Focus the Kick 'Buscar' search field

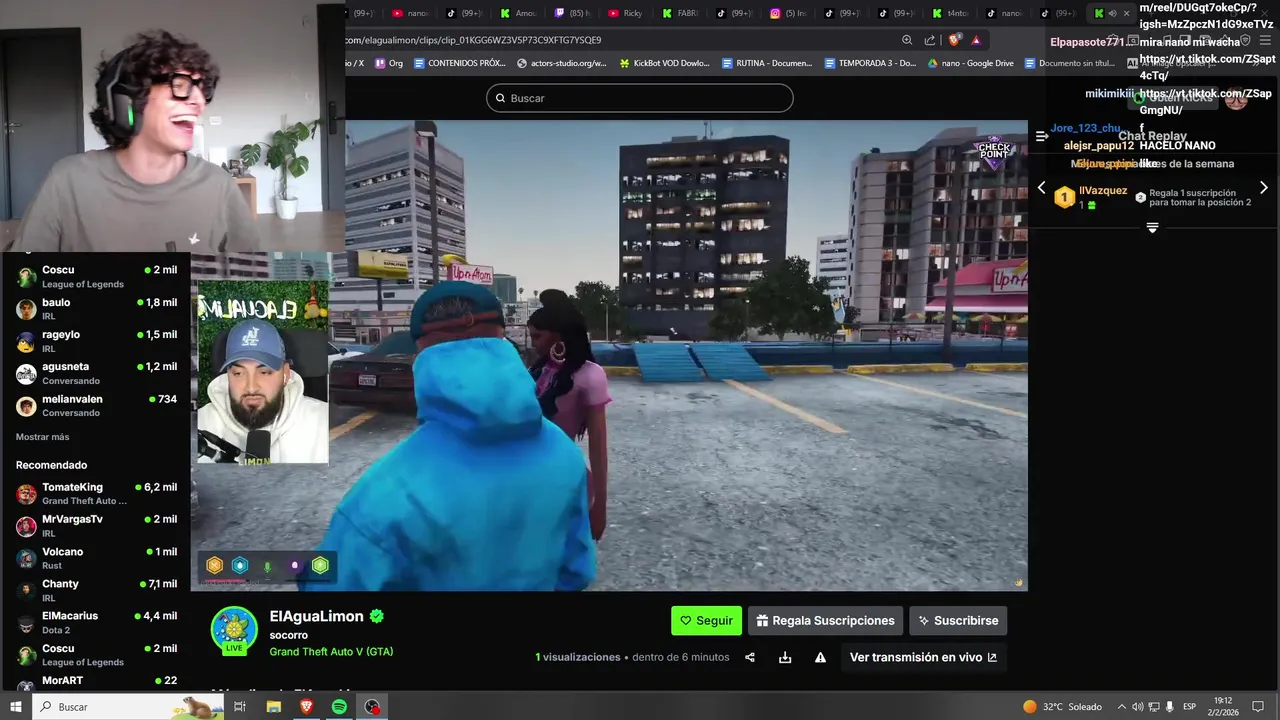(x=640, y=98)
